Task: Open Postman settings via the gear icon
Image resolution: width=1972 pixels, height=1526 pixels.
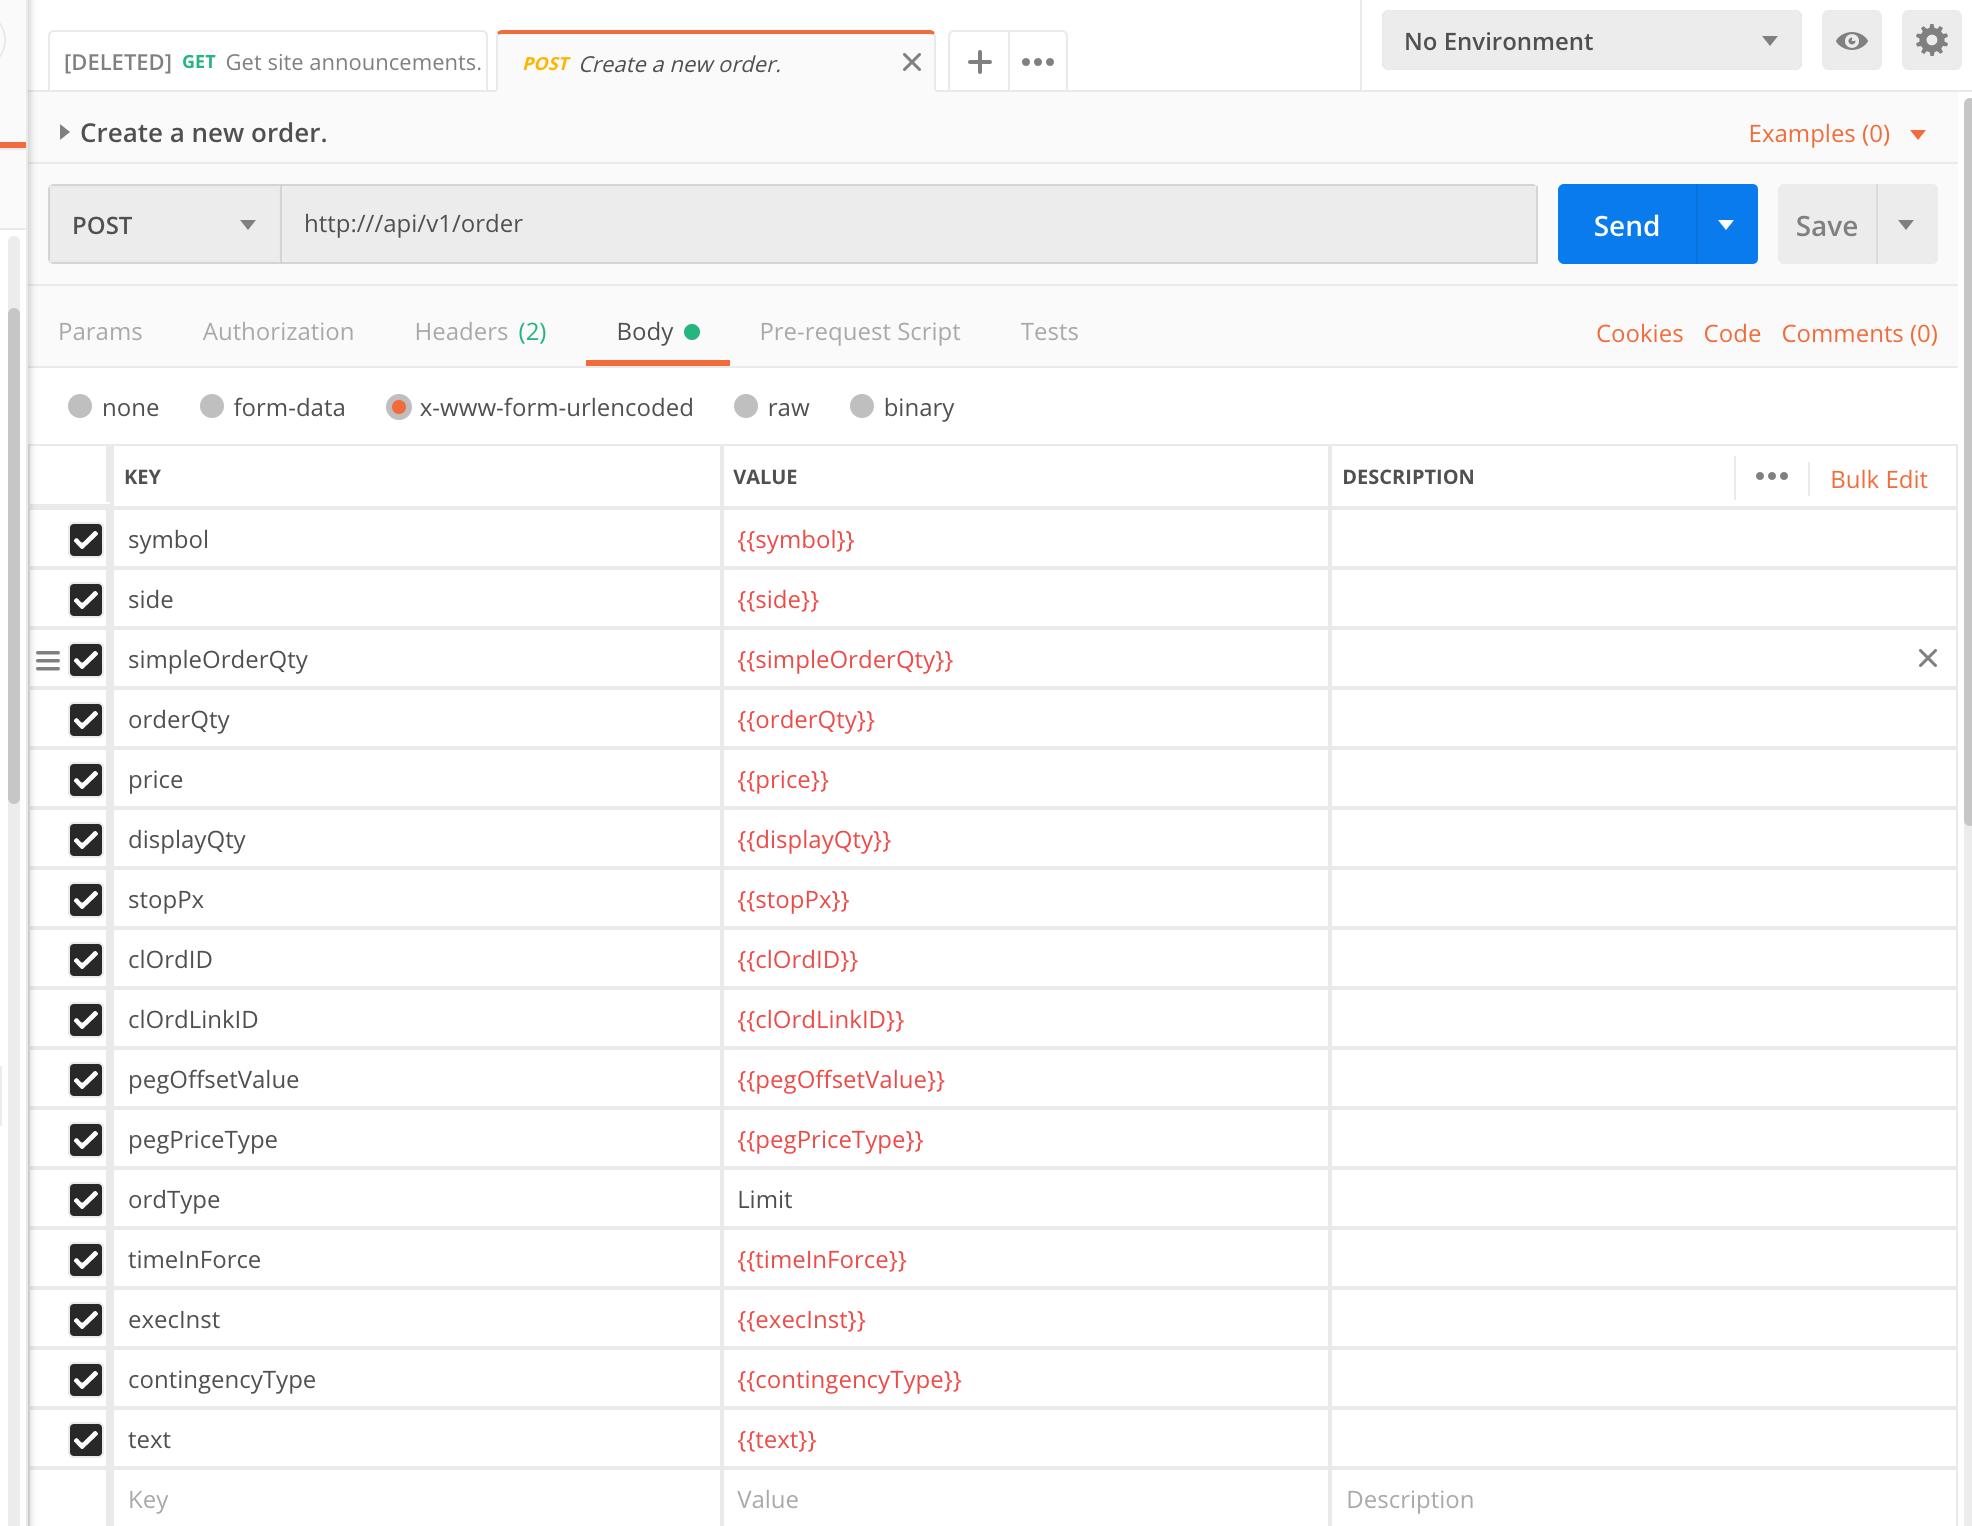Action: pyautogui.click(x=1931, y=40)
